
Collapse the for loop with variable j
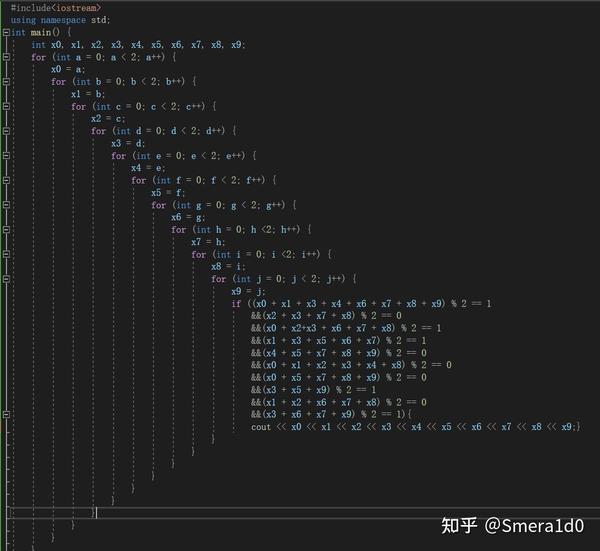[x=6, y=279]
